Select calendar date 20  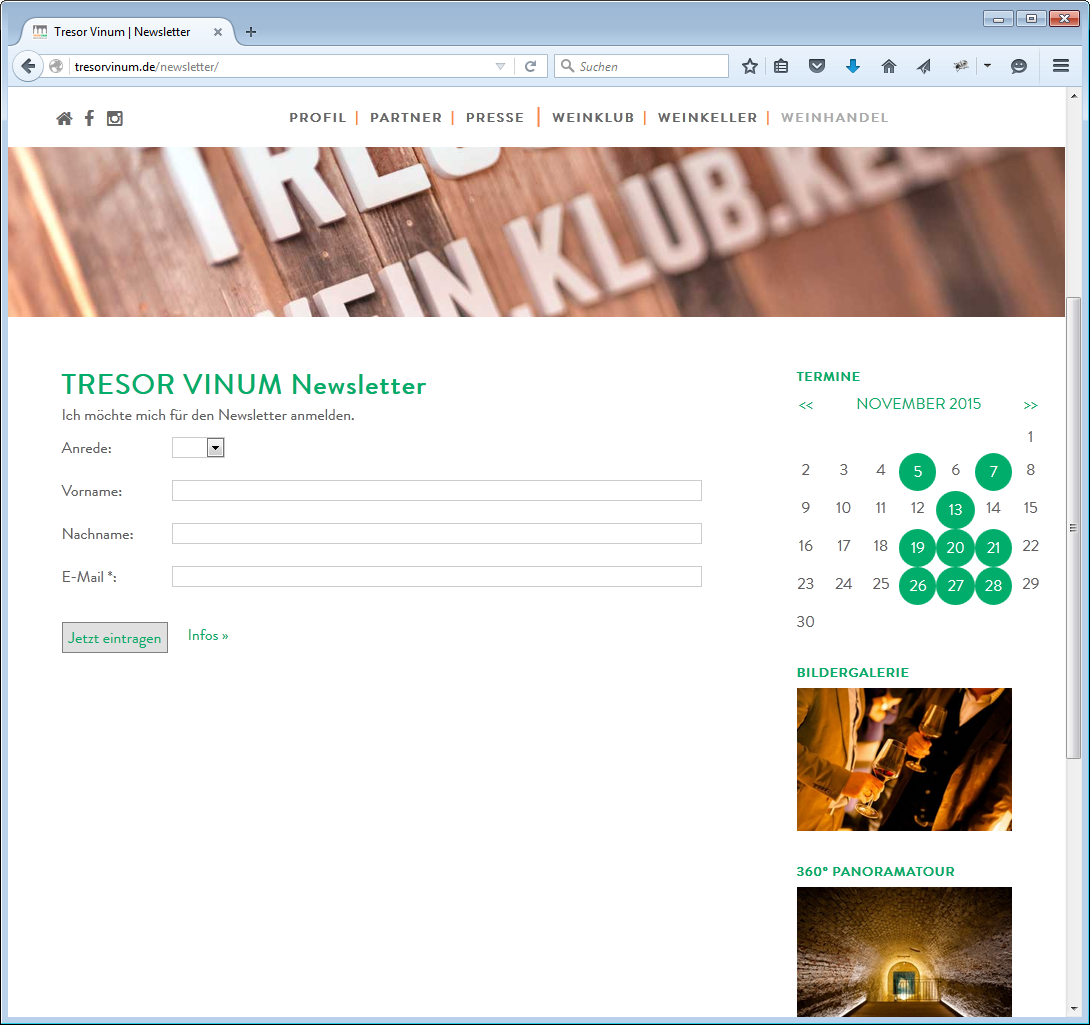955,548
